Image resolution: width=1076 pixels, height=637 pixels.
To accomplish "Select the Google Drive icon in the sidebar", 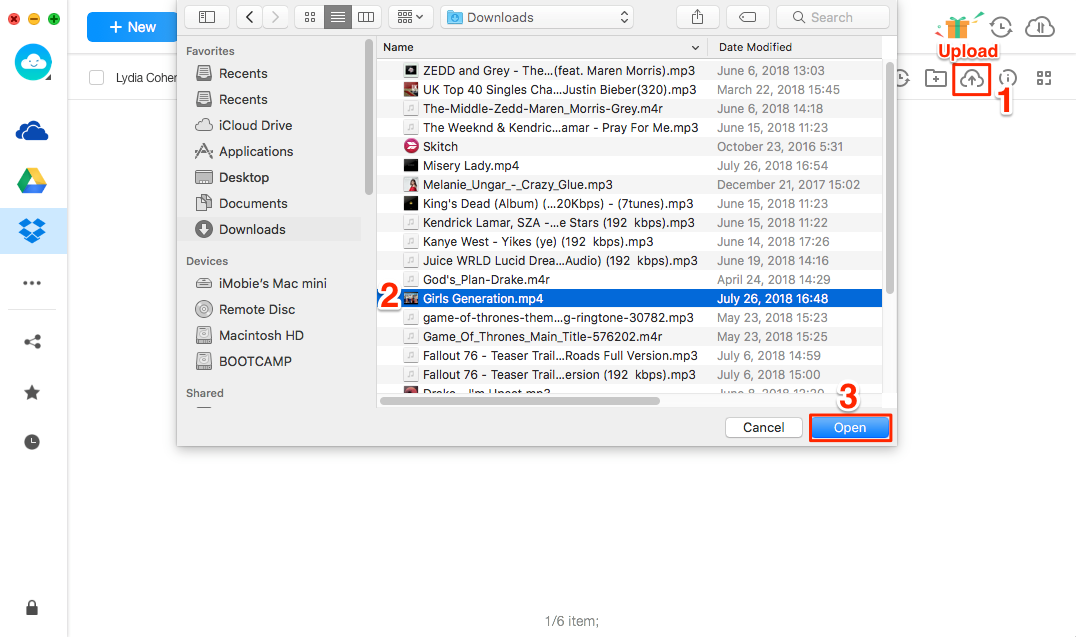I will [33, 181].
